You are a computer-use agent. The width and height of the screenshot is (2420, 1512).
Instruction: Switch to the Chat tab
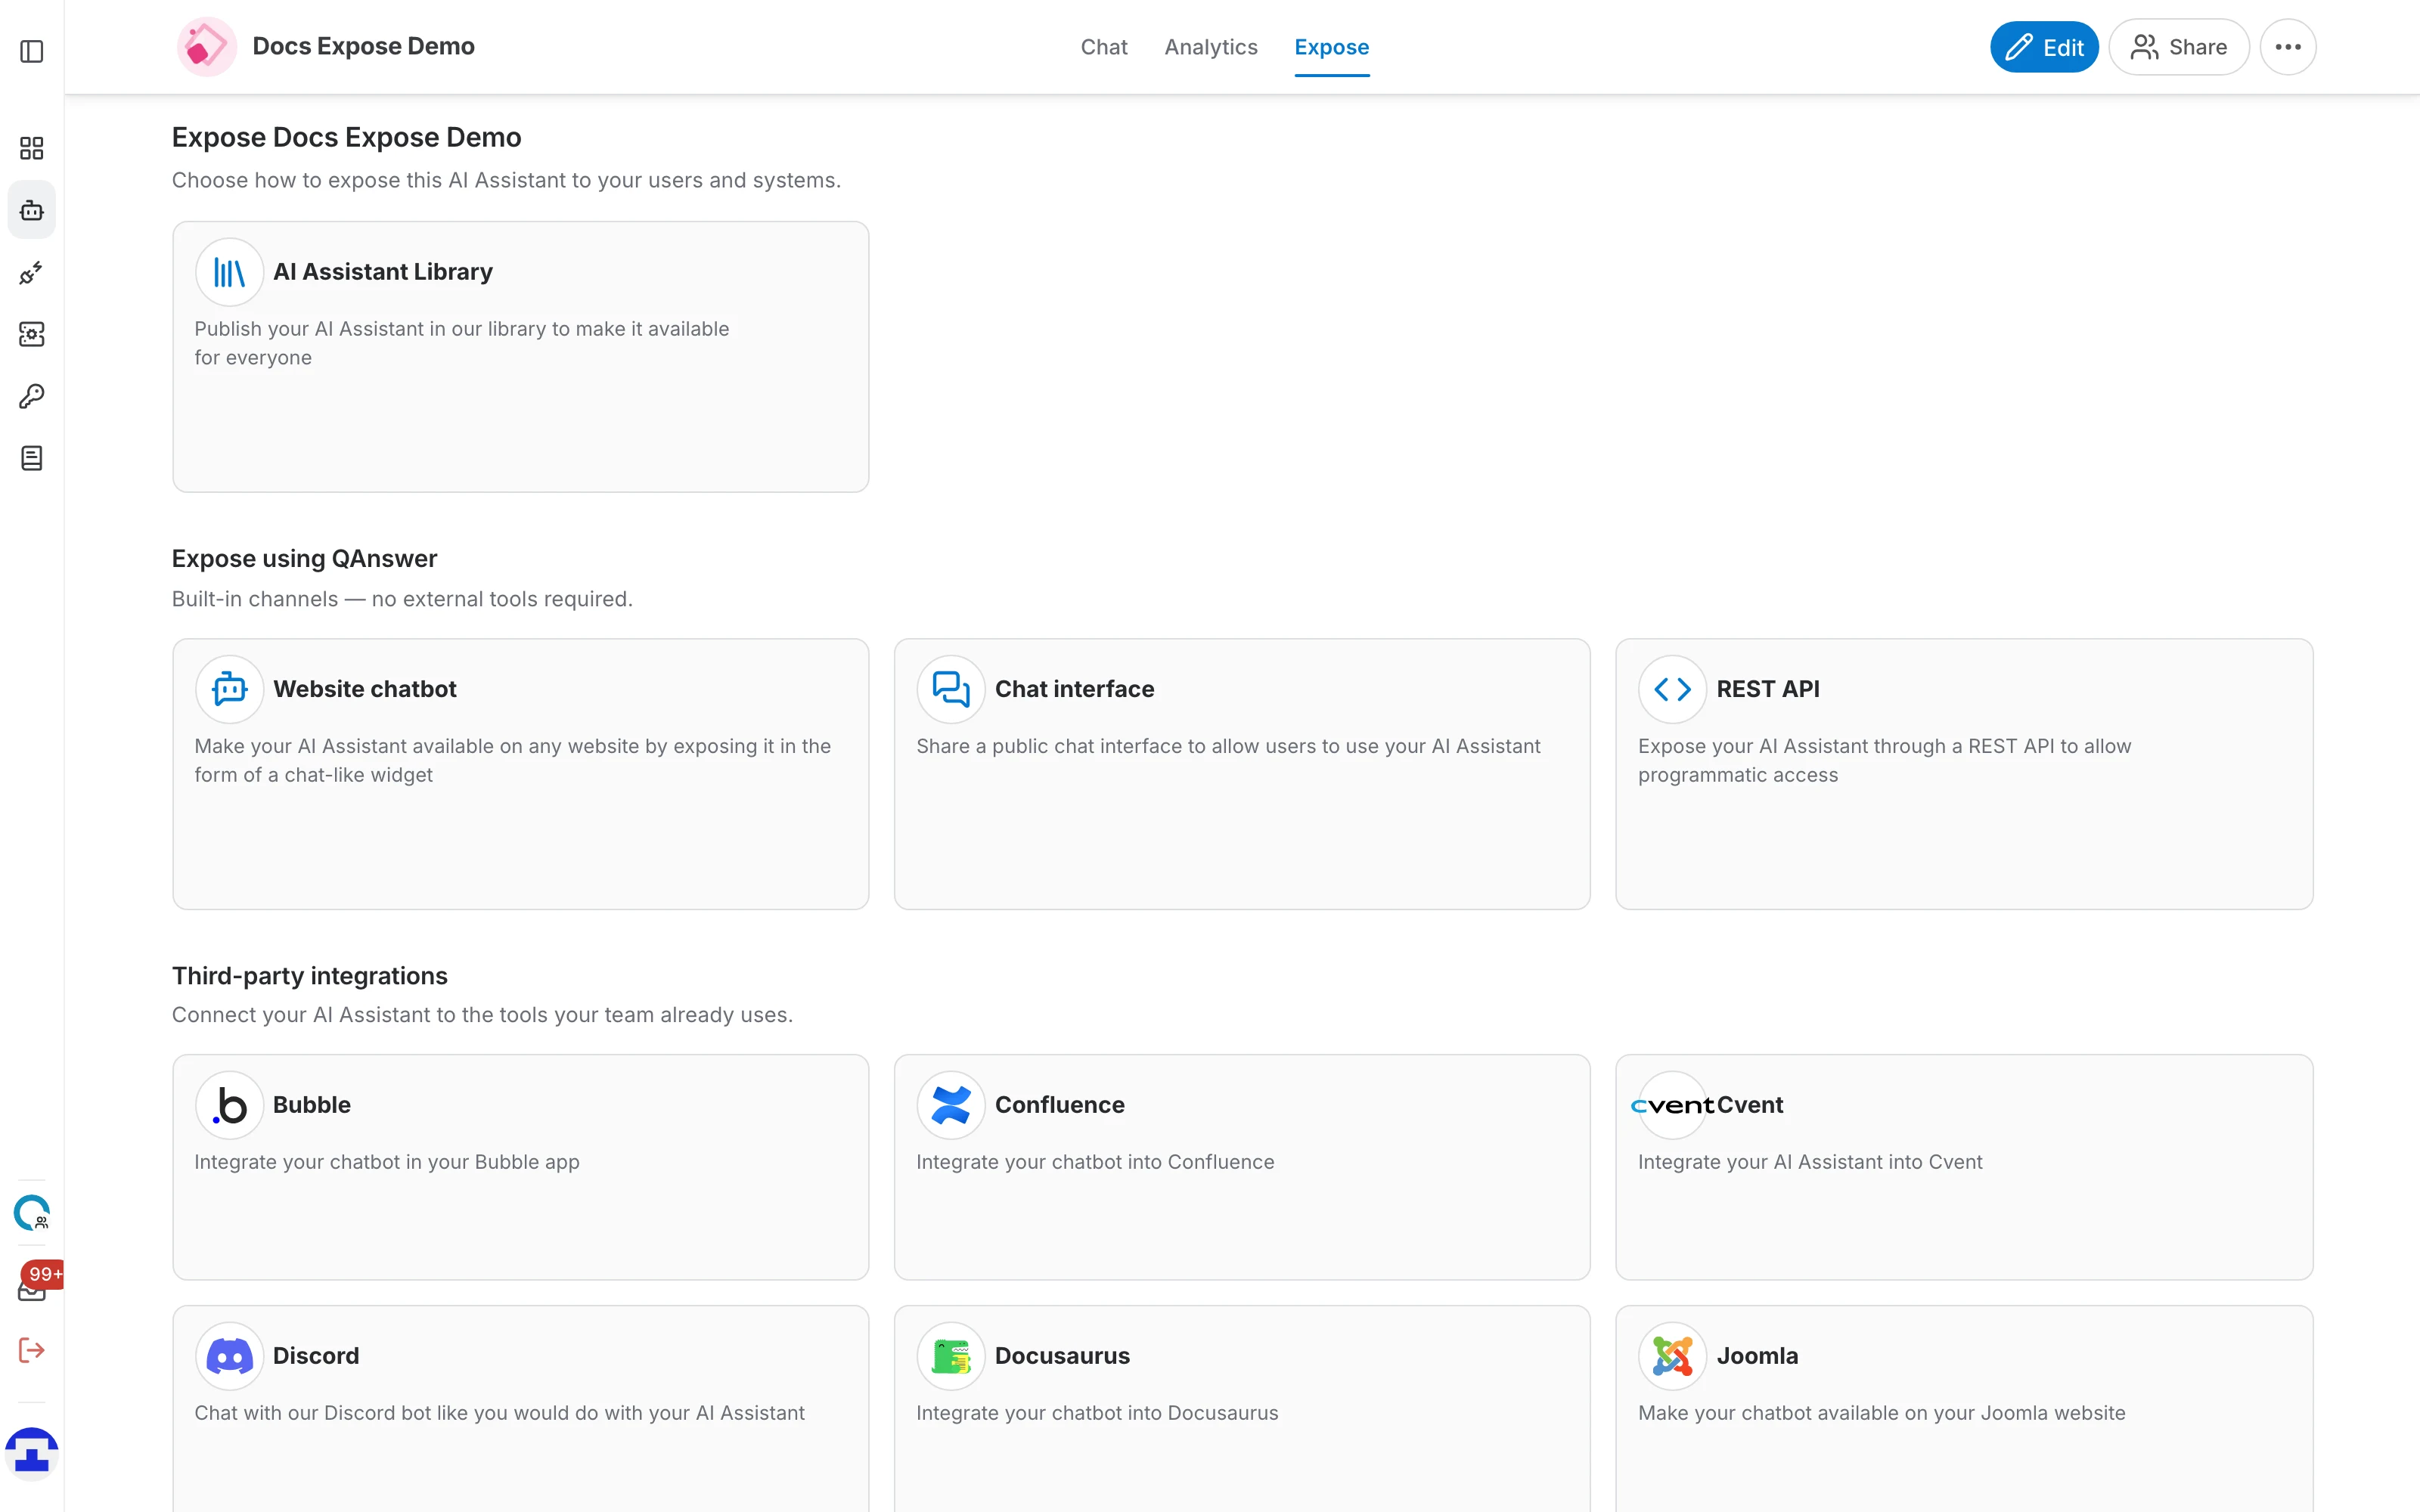(x=1103, y=47)
